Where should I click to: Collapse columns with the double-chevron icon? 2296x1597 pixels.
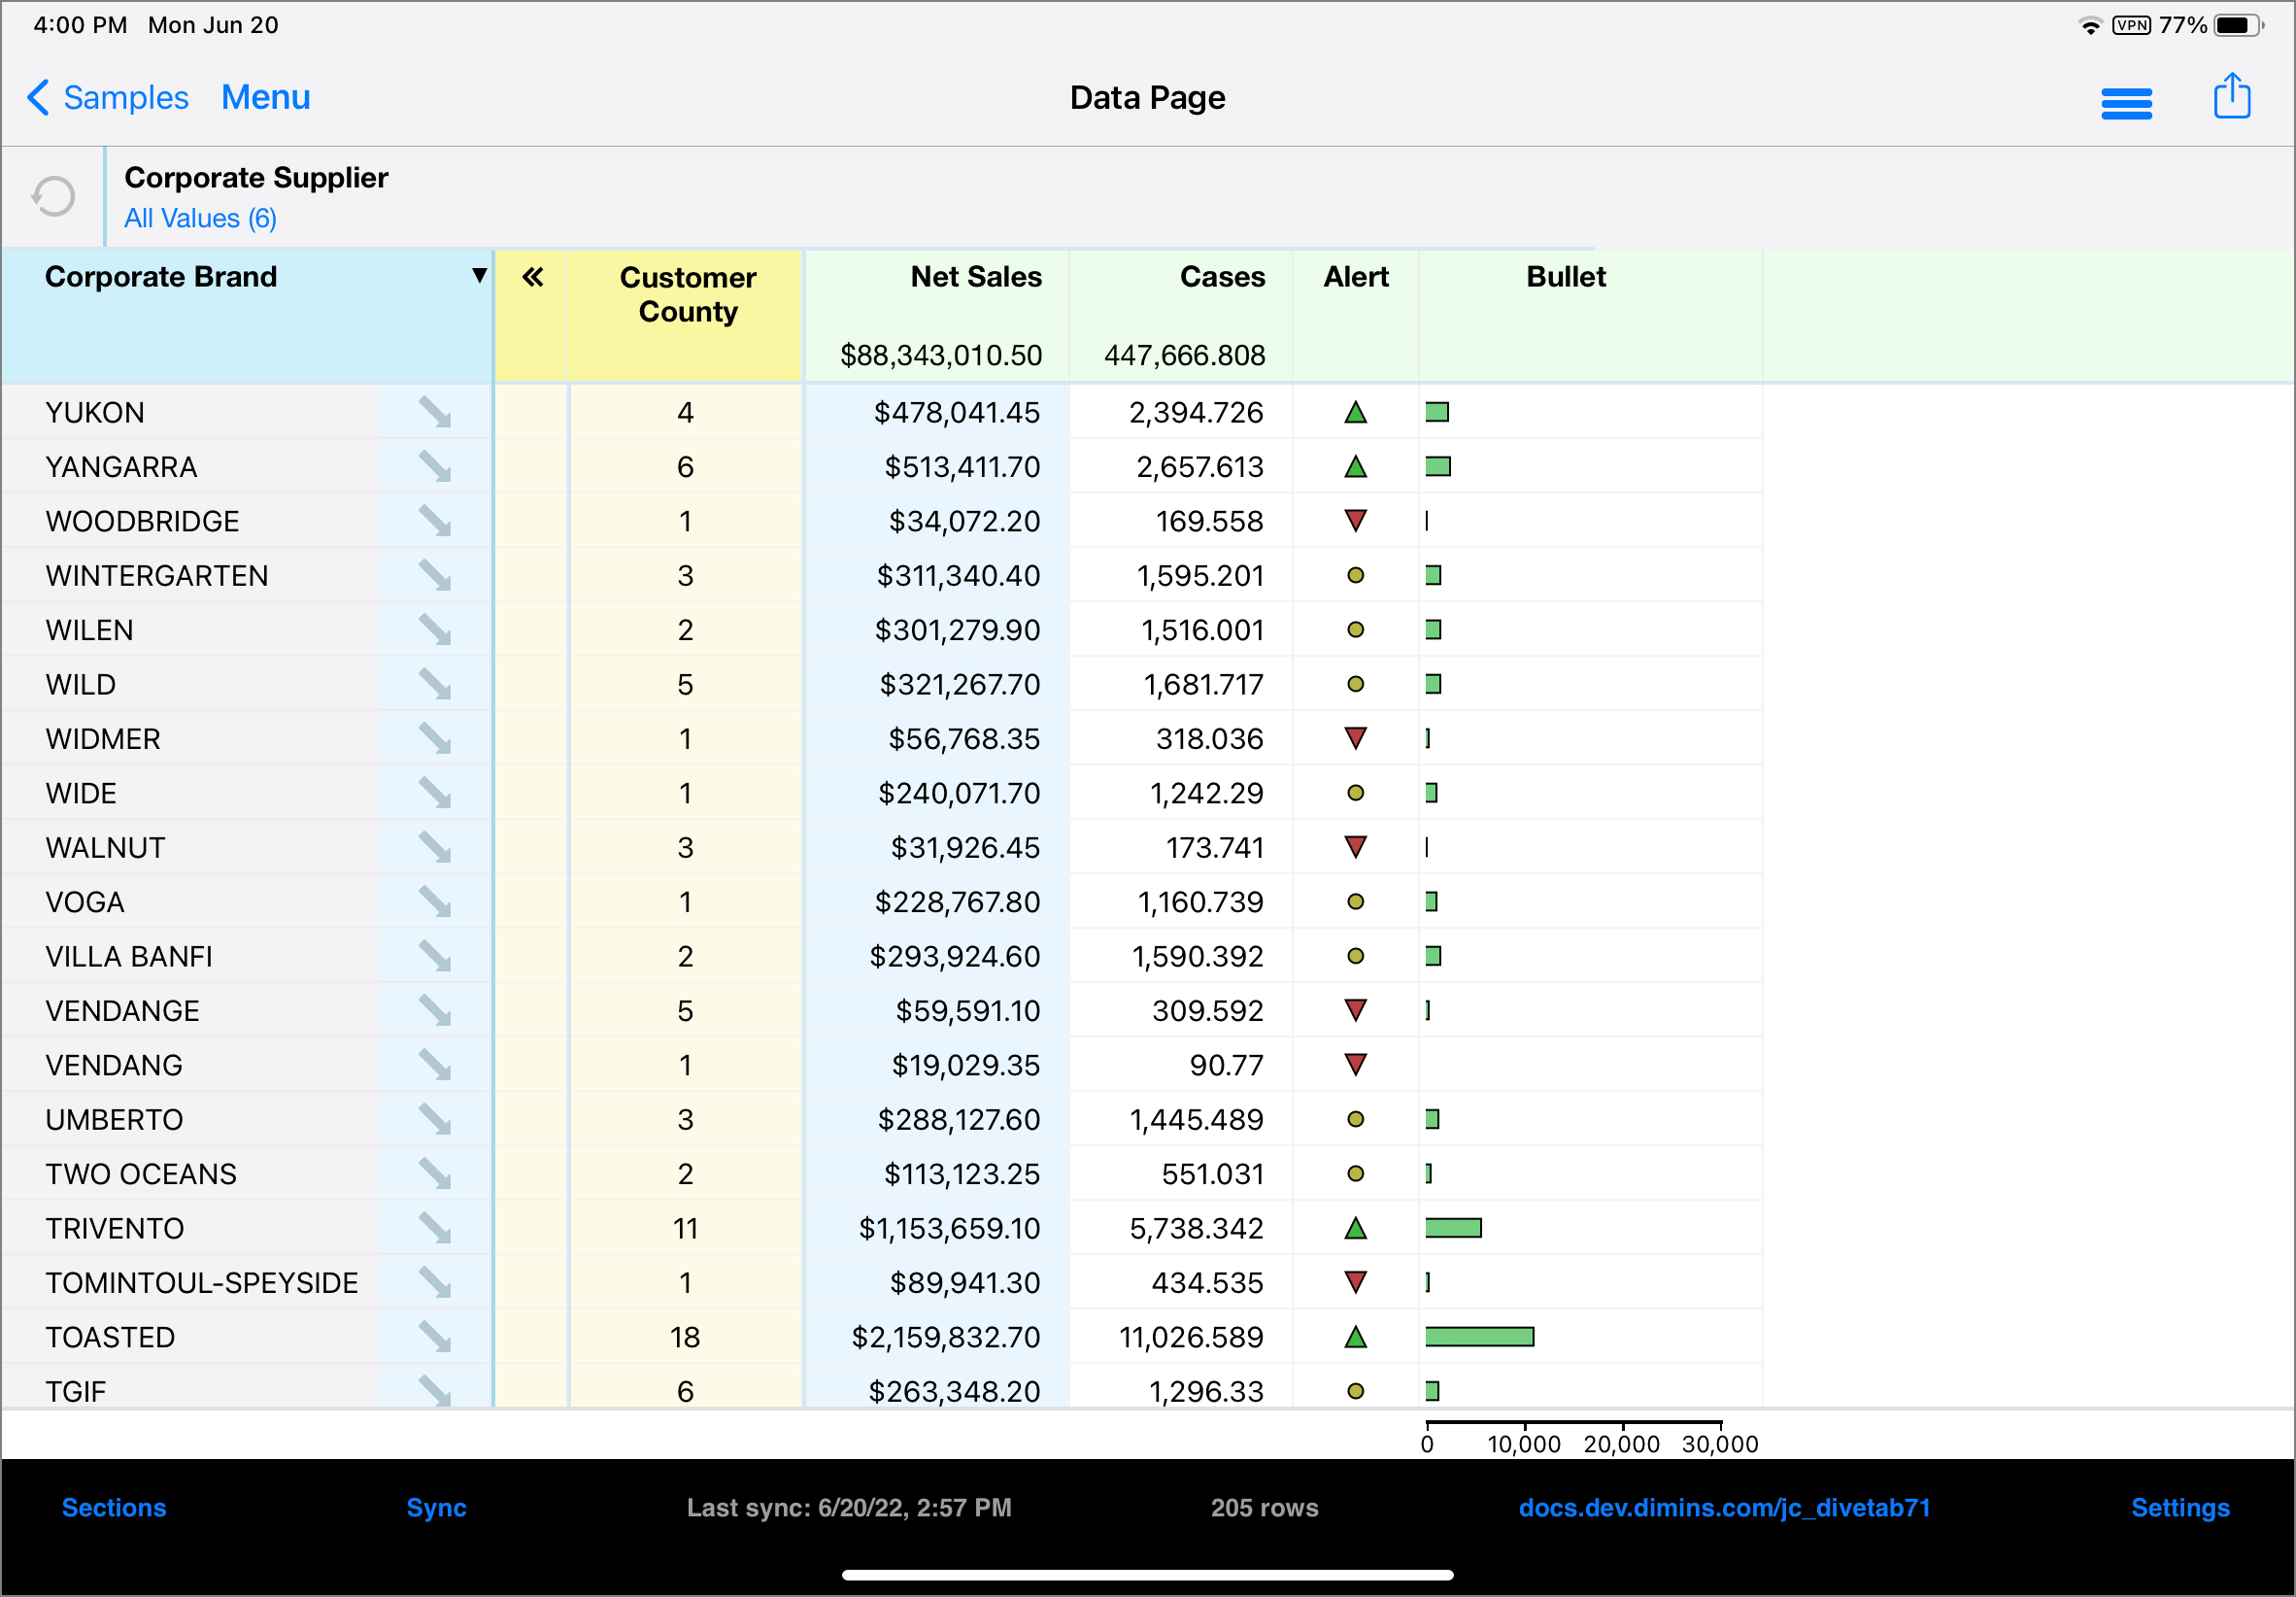click(532, 277)
